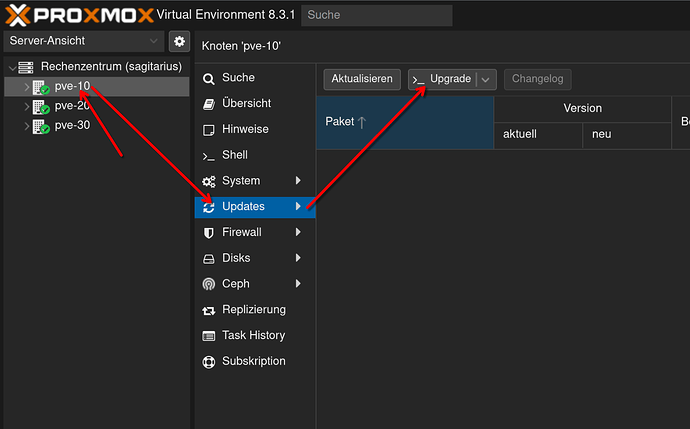Open the Übersicht menu entry
The image size is (690, 429).
tap(255, 103)
